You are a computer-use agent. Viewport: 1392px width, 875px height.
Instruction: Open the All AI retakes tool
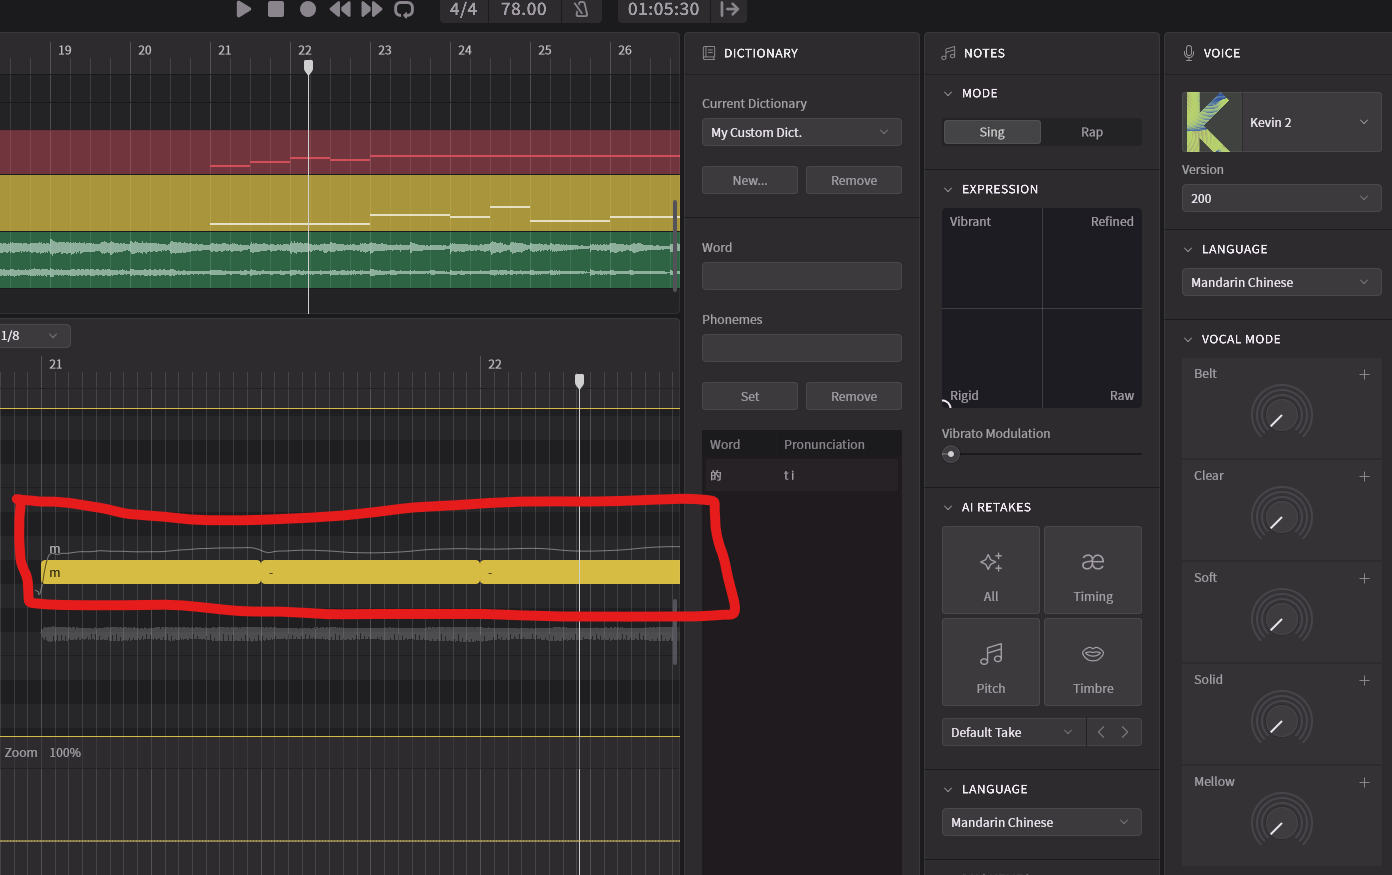pyautogui.click(x=991, y=570)
